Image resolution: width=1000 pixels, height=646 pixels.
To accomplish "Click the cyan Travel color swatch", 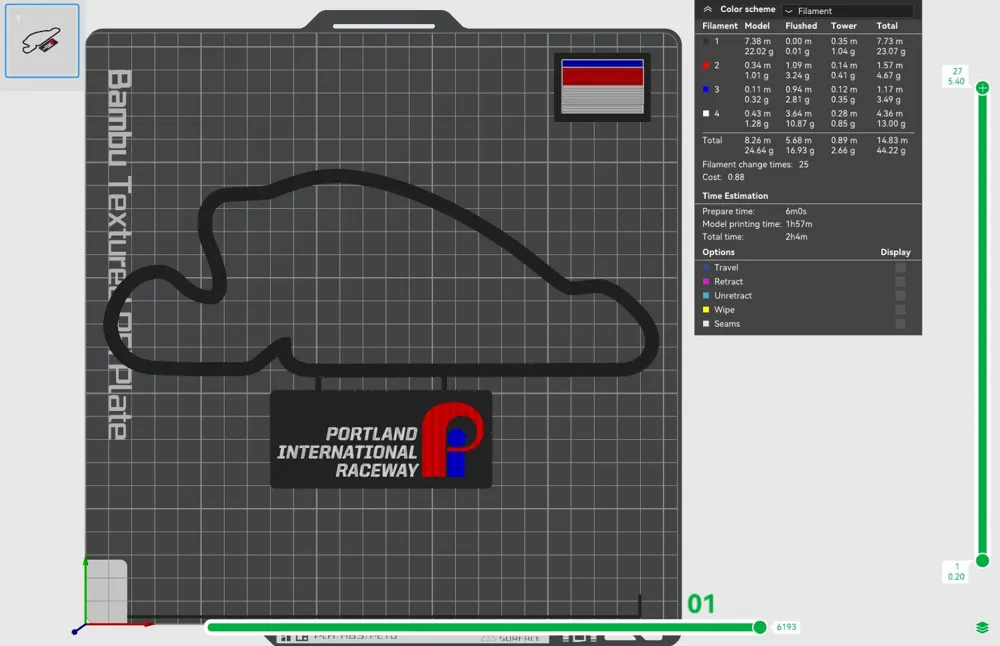I will coord(707,267).
